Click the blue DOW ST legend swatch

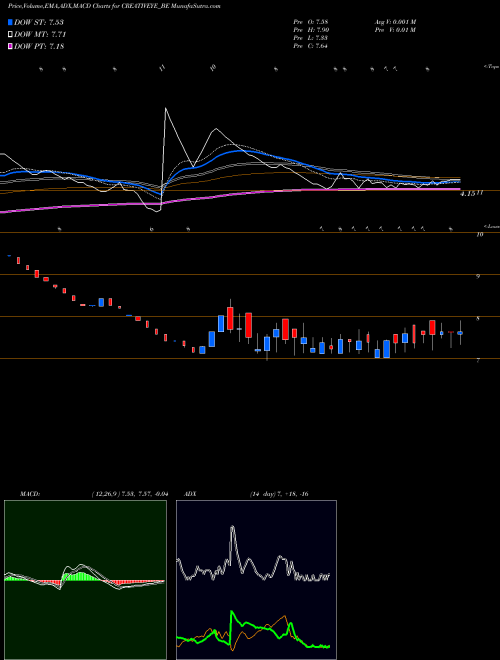(x=11, y=22)
